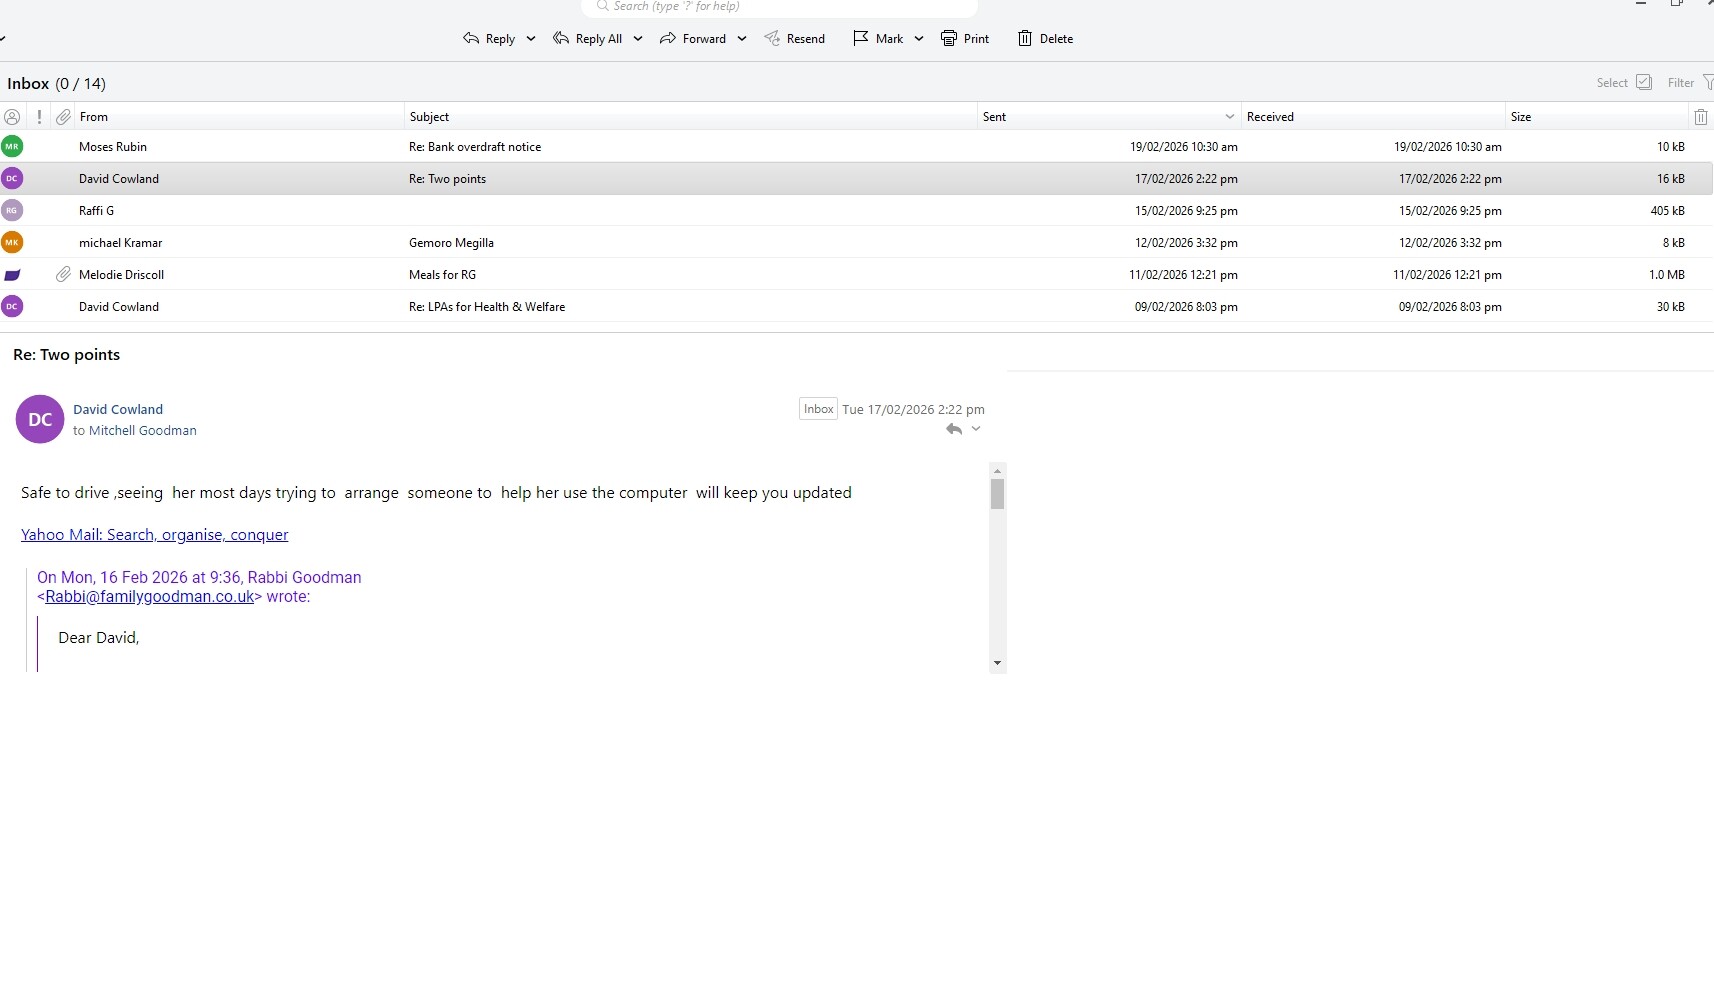This screenshot has width=1714, height=987.
Task: Forward the selected email
Action: click(693, 39)
